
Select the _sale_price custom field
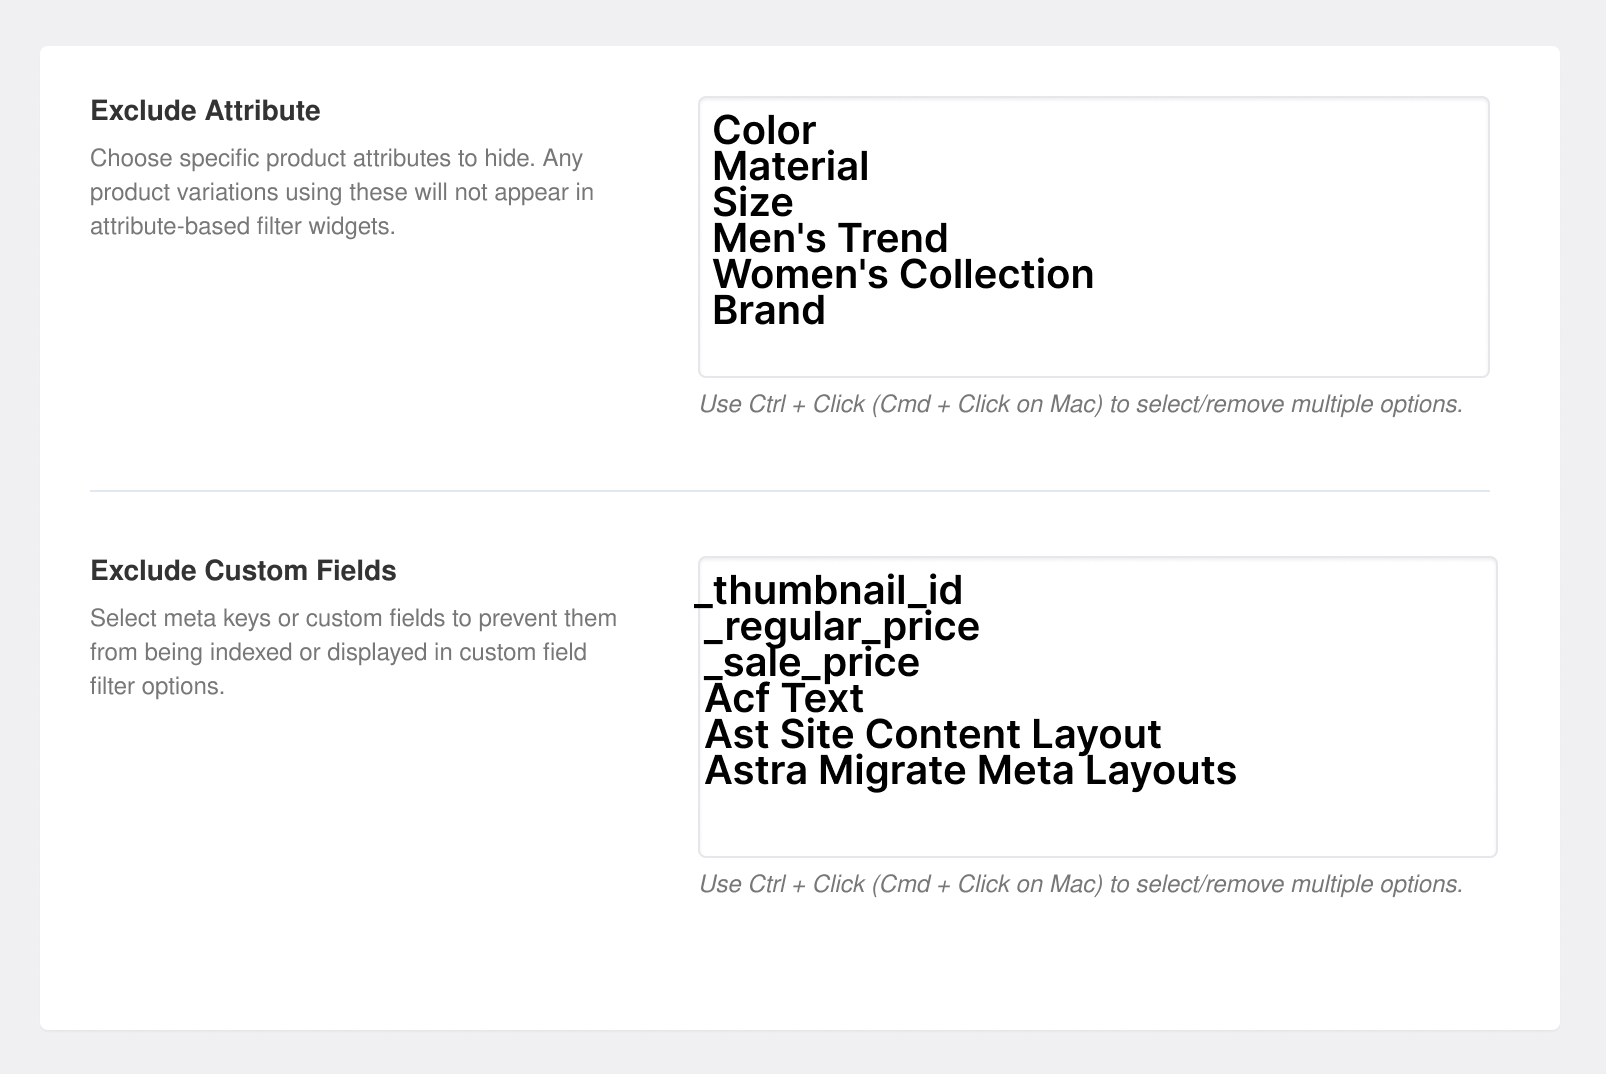(x=811, y=663)
